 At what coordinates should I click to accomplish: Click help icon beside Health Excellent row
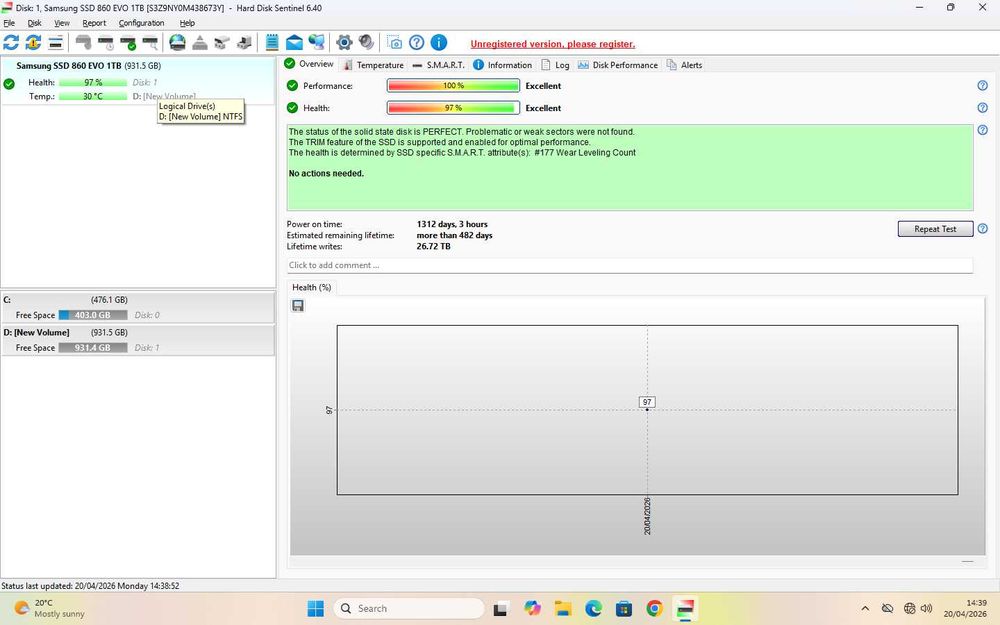(983, 108)
